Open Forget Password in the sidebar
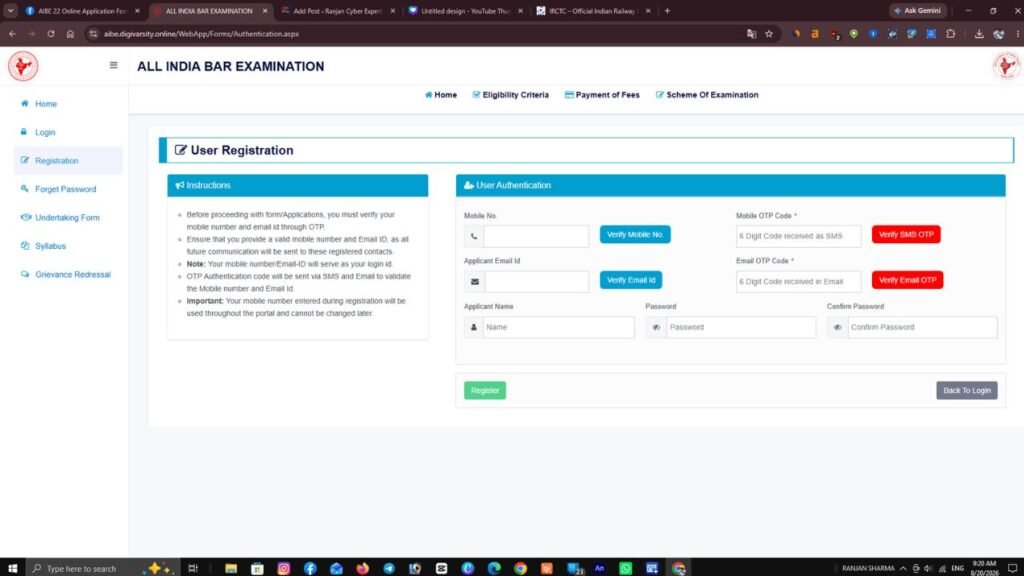Image resolution: width=1024 pixels, height=576 pixels. (x=65, y=189)
